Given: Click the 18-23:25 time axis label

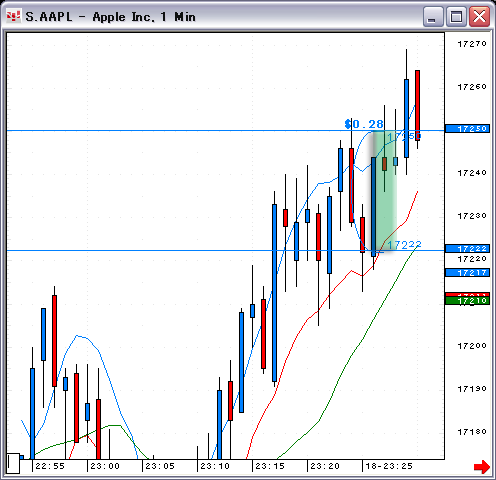Looking at the screenshot, I should [389, 466].
